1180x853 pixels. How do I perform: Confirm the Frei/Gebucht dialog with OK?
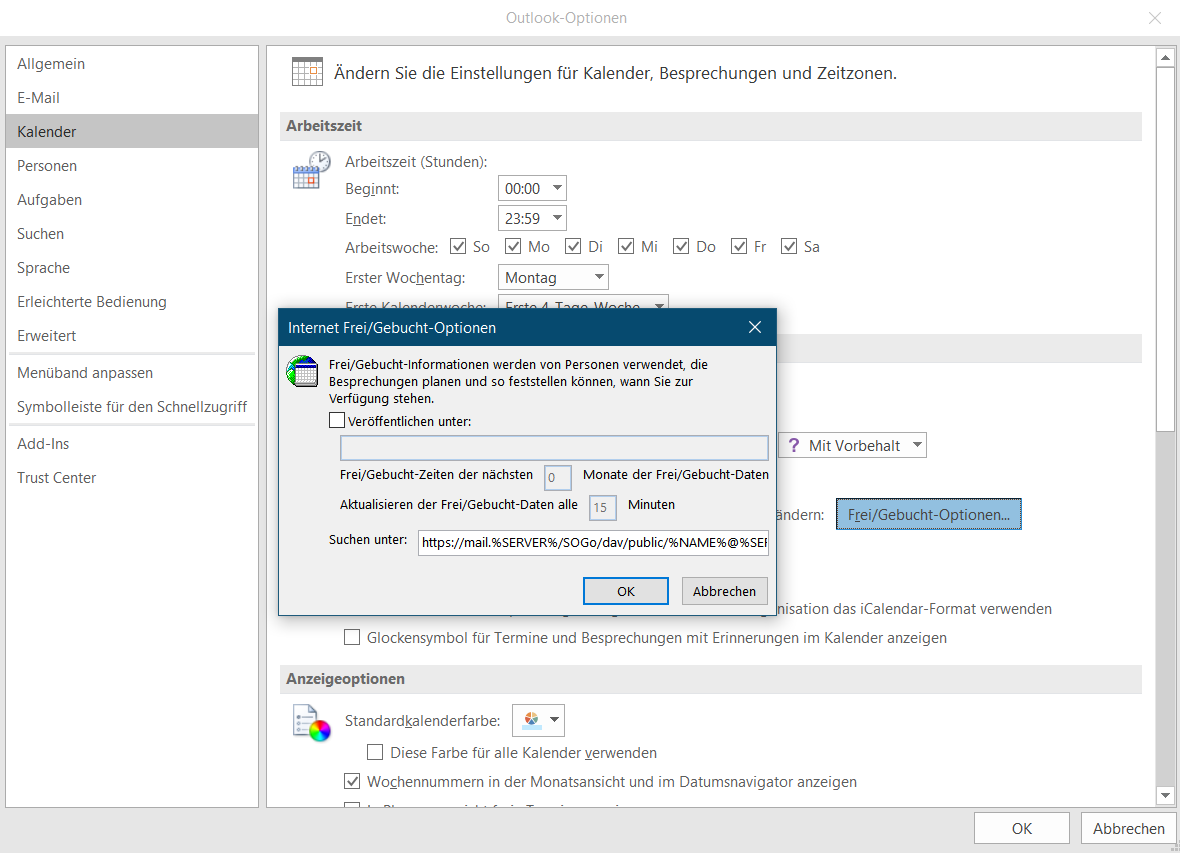click(625, 591)
